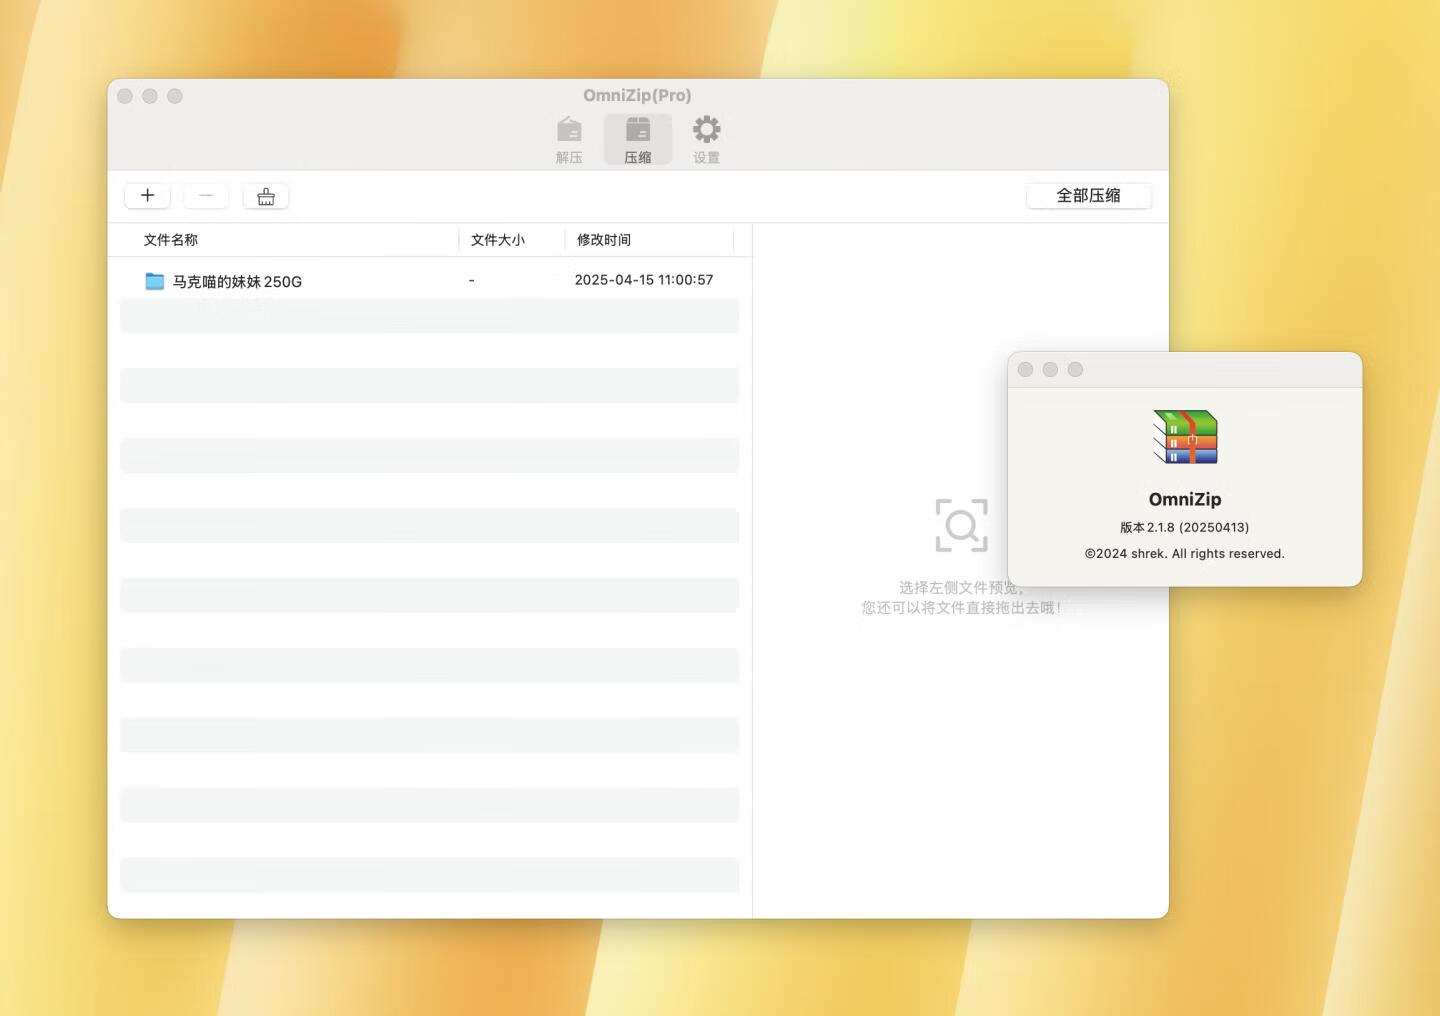Image resolution: width=1440 pixels, height=1016 pixels.
Task: Remove the selected file with the minus button
Action: point(206,196)
